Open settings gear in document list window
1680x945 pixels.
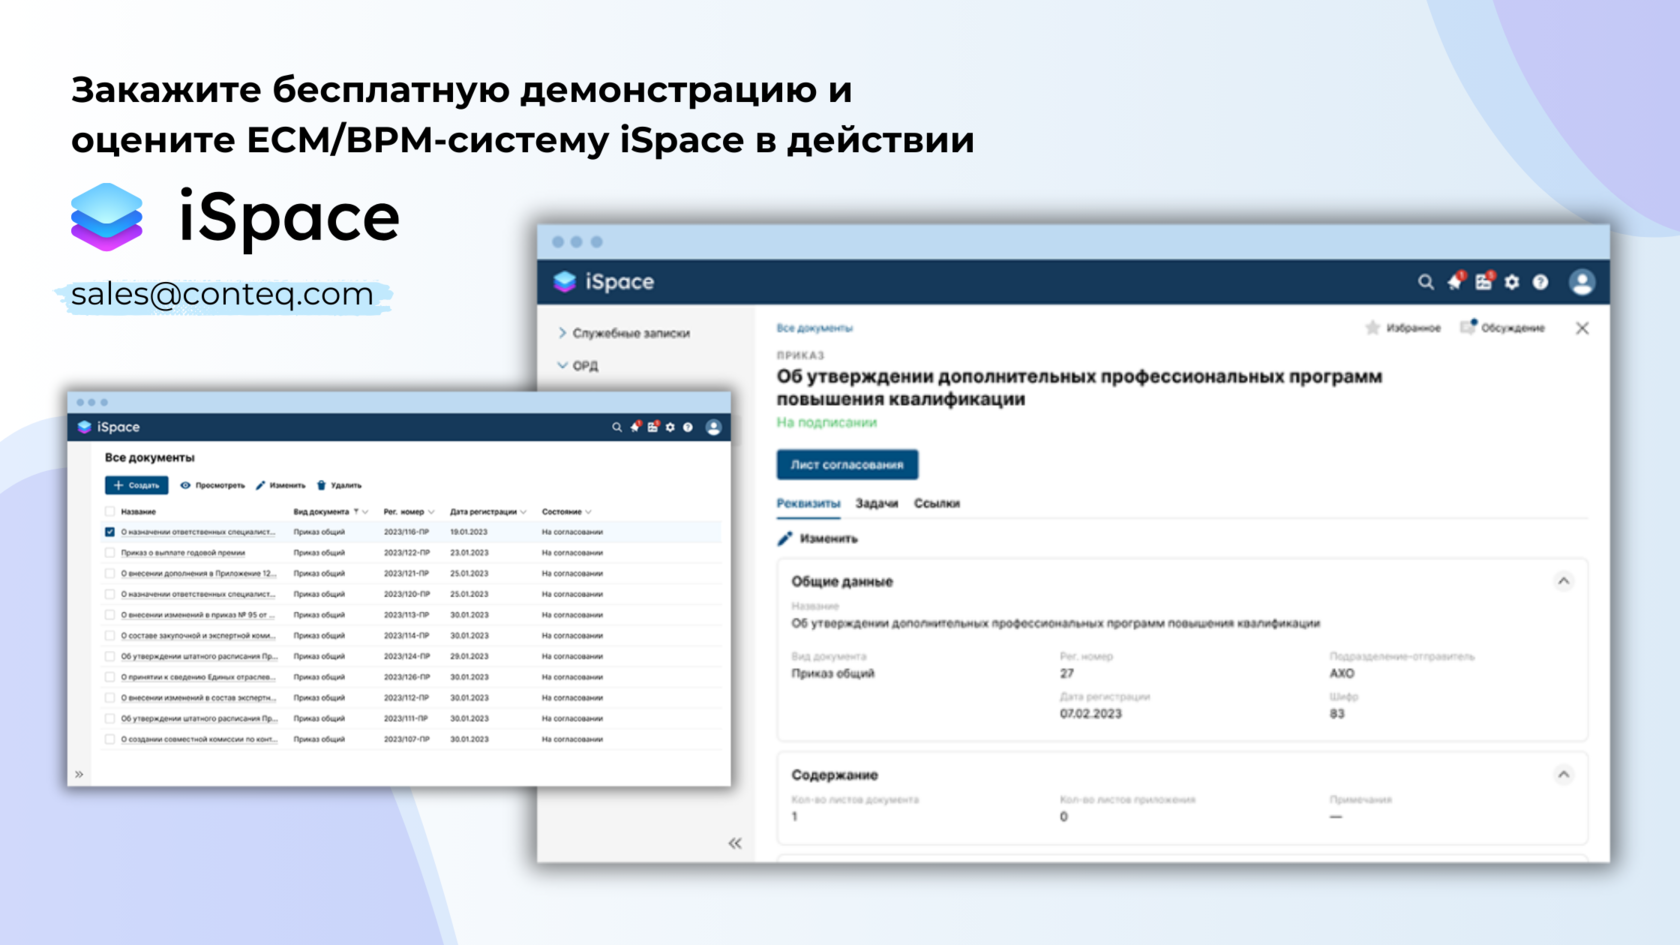[670, 427]
